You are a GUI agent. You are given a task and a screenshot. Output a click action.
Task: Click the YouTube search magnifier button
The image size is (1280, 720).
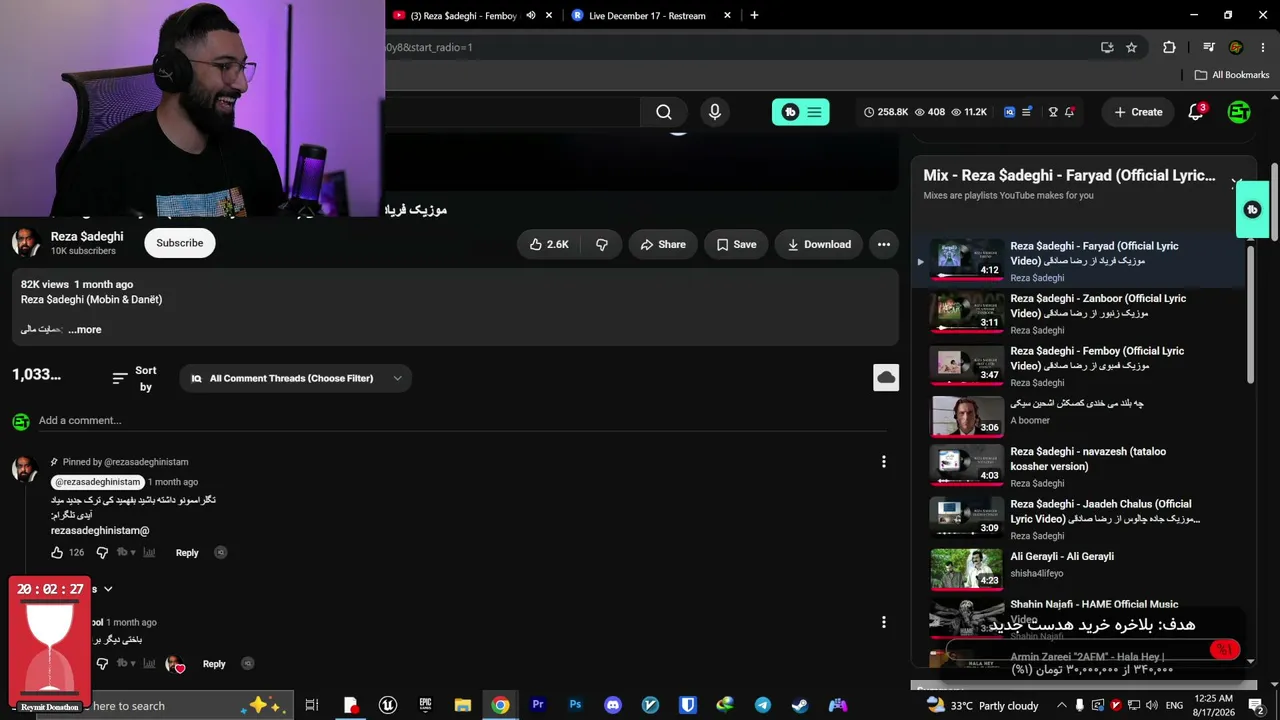pos(664,112)
